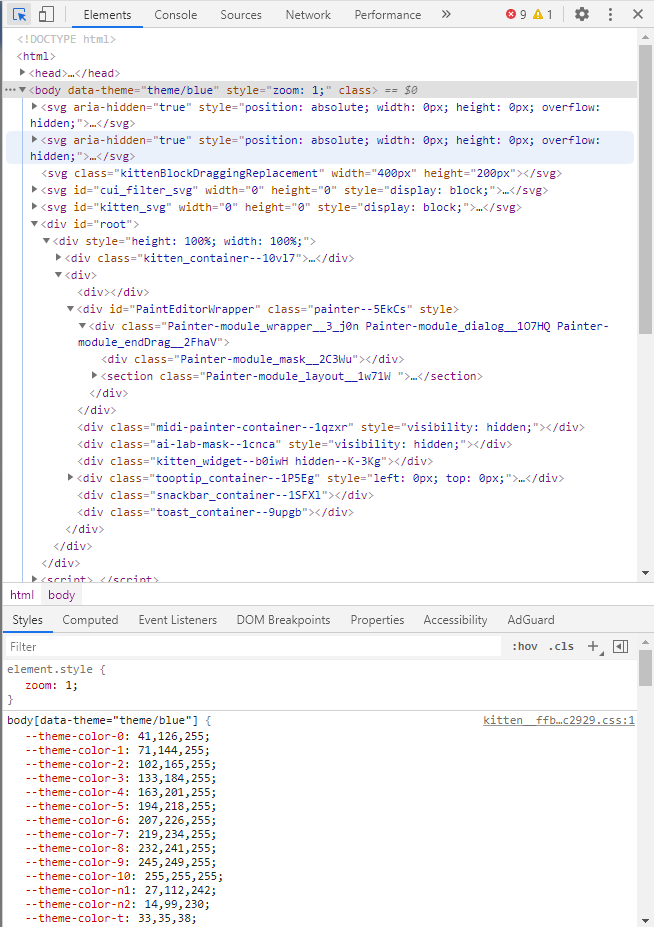Screen dimensions: 654x927
Task: Toggle computed styles sidebar pane icon
Action: click(620, 646)
